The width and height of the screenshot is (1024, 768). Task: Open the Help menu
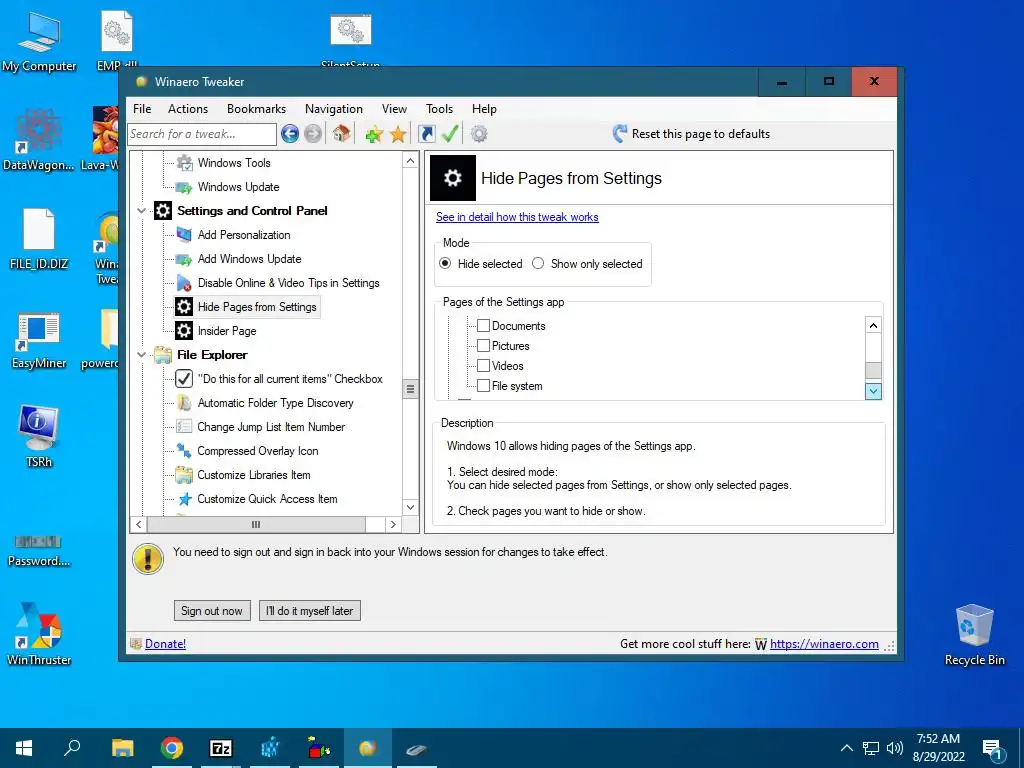[485, 109]
